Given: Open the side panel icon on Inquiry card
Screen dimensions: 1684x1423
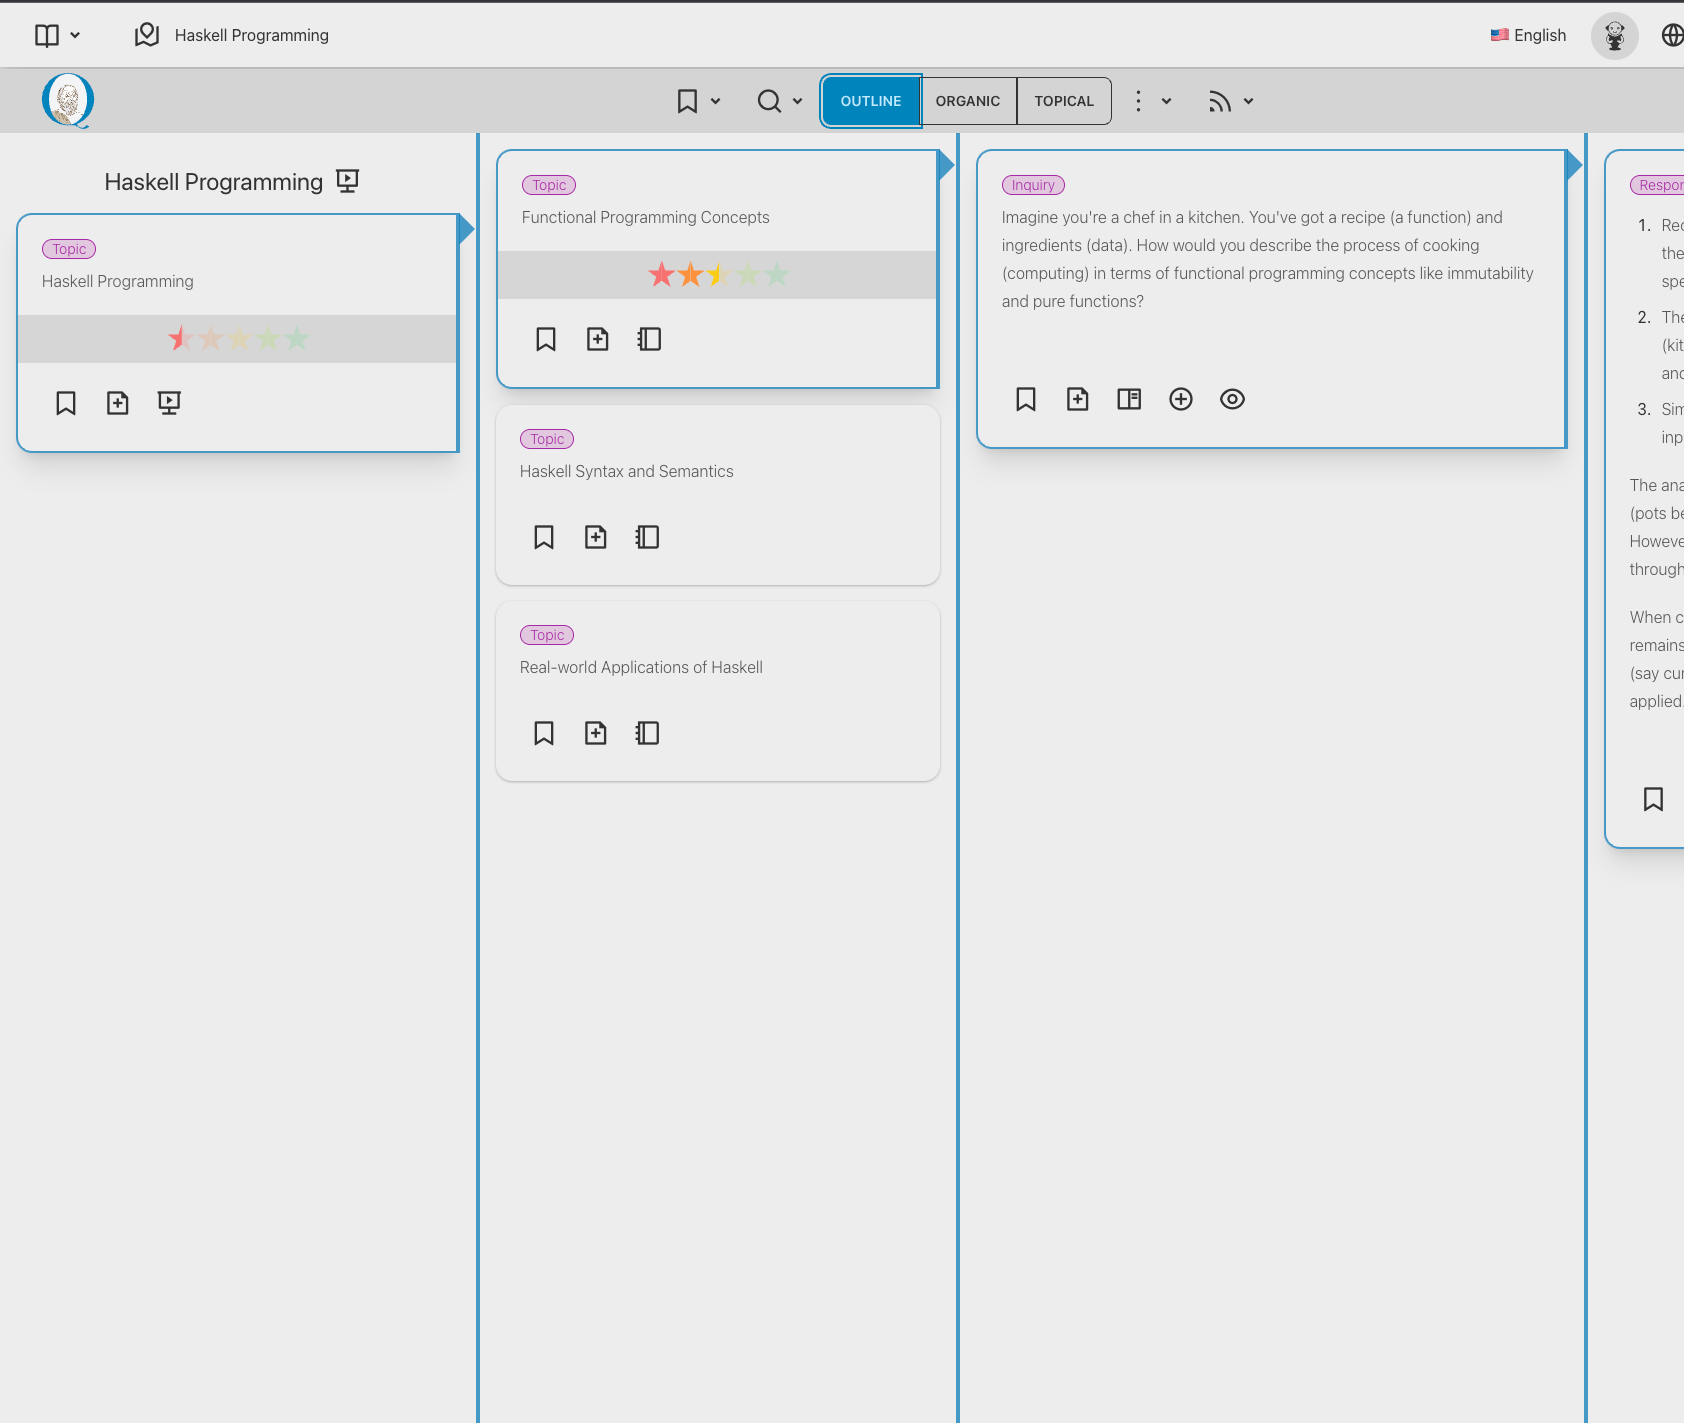Looking at the screenshot, I should pos(1129,399).
